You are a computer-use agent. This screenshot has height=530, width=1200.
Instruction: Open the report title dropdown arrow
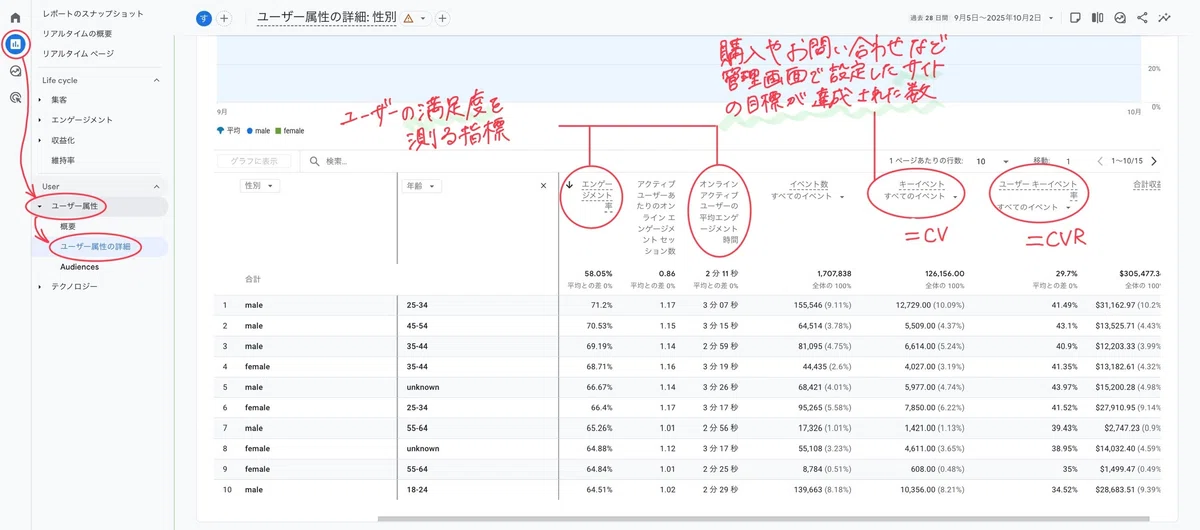point(424,18)
